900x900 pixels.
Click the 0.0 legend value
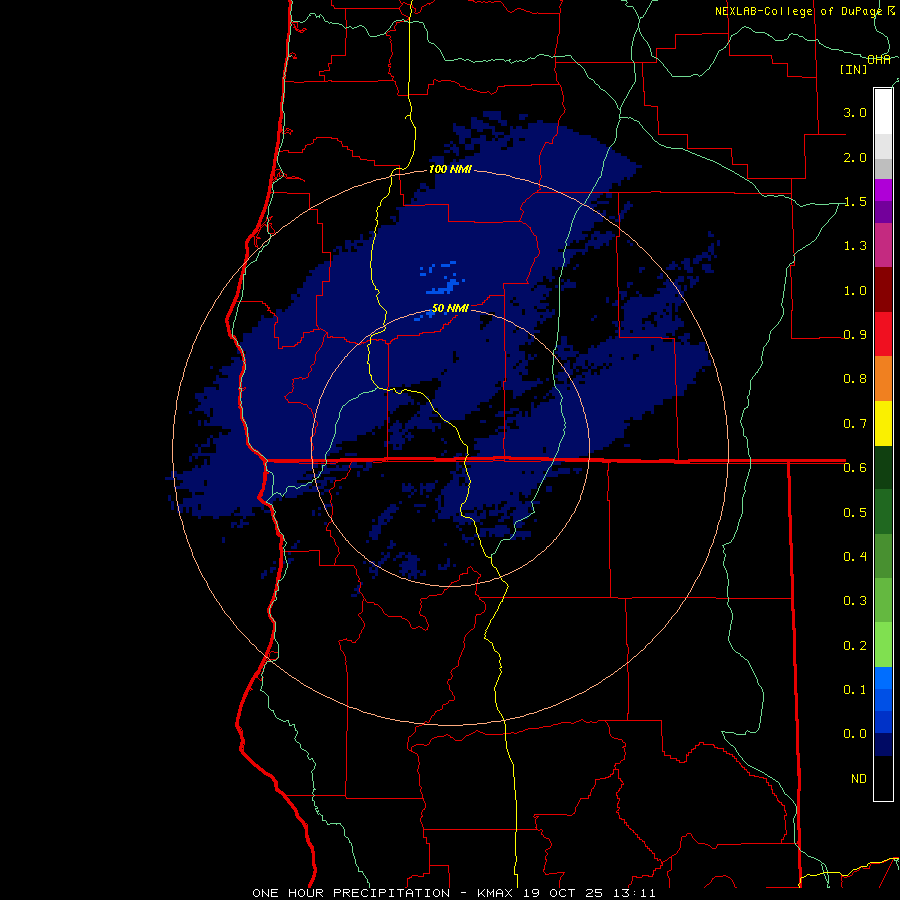855,734
